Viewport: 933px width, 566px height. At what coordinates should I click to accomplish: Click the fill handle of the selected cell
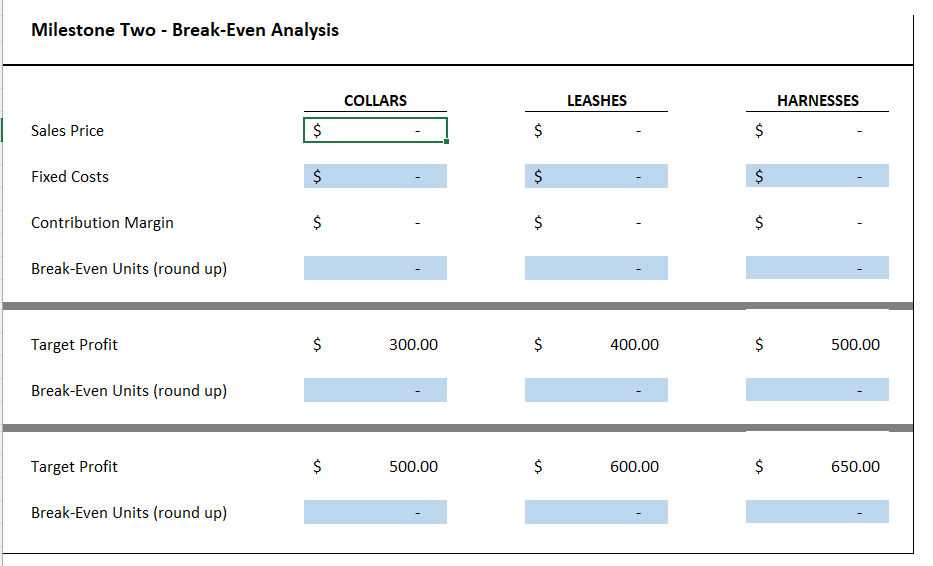click(446, 142)
